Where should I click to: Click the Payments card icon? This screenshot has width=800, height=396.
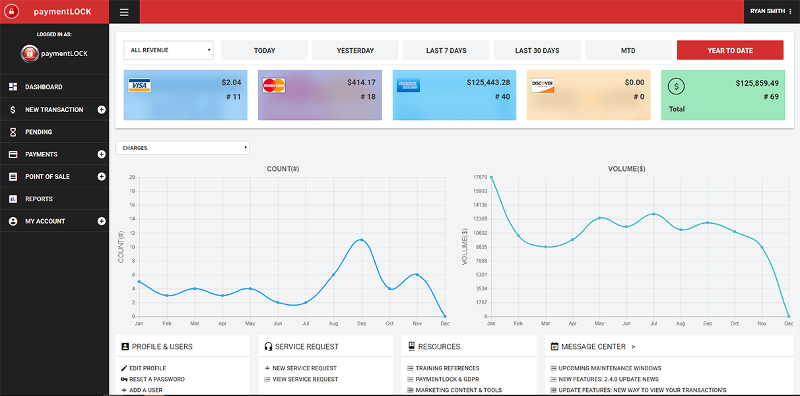click(x=13, y=154)
